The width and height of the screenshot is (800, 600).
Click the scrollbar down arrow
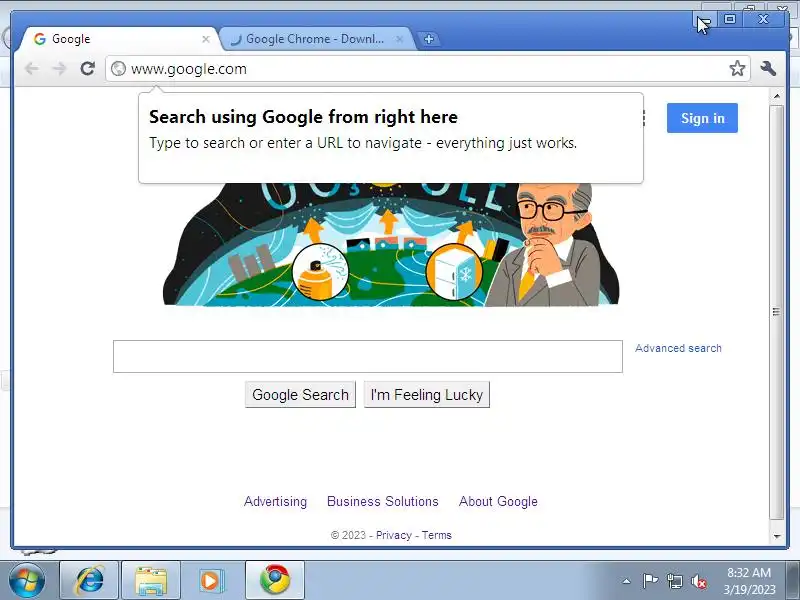777,536
